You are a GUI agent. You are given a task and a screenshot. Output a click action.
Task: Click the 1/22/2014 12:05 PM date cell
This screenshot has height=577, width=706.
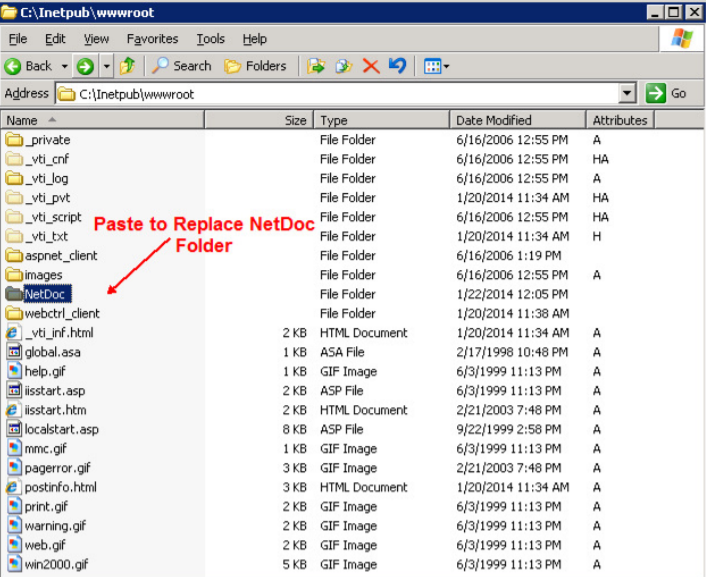(512, 294)
